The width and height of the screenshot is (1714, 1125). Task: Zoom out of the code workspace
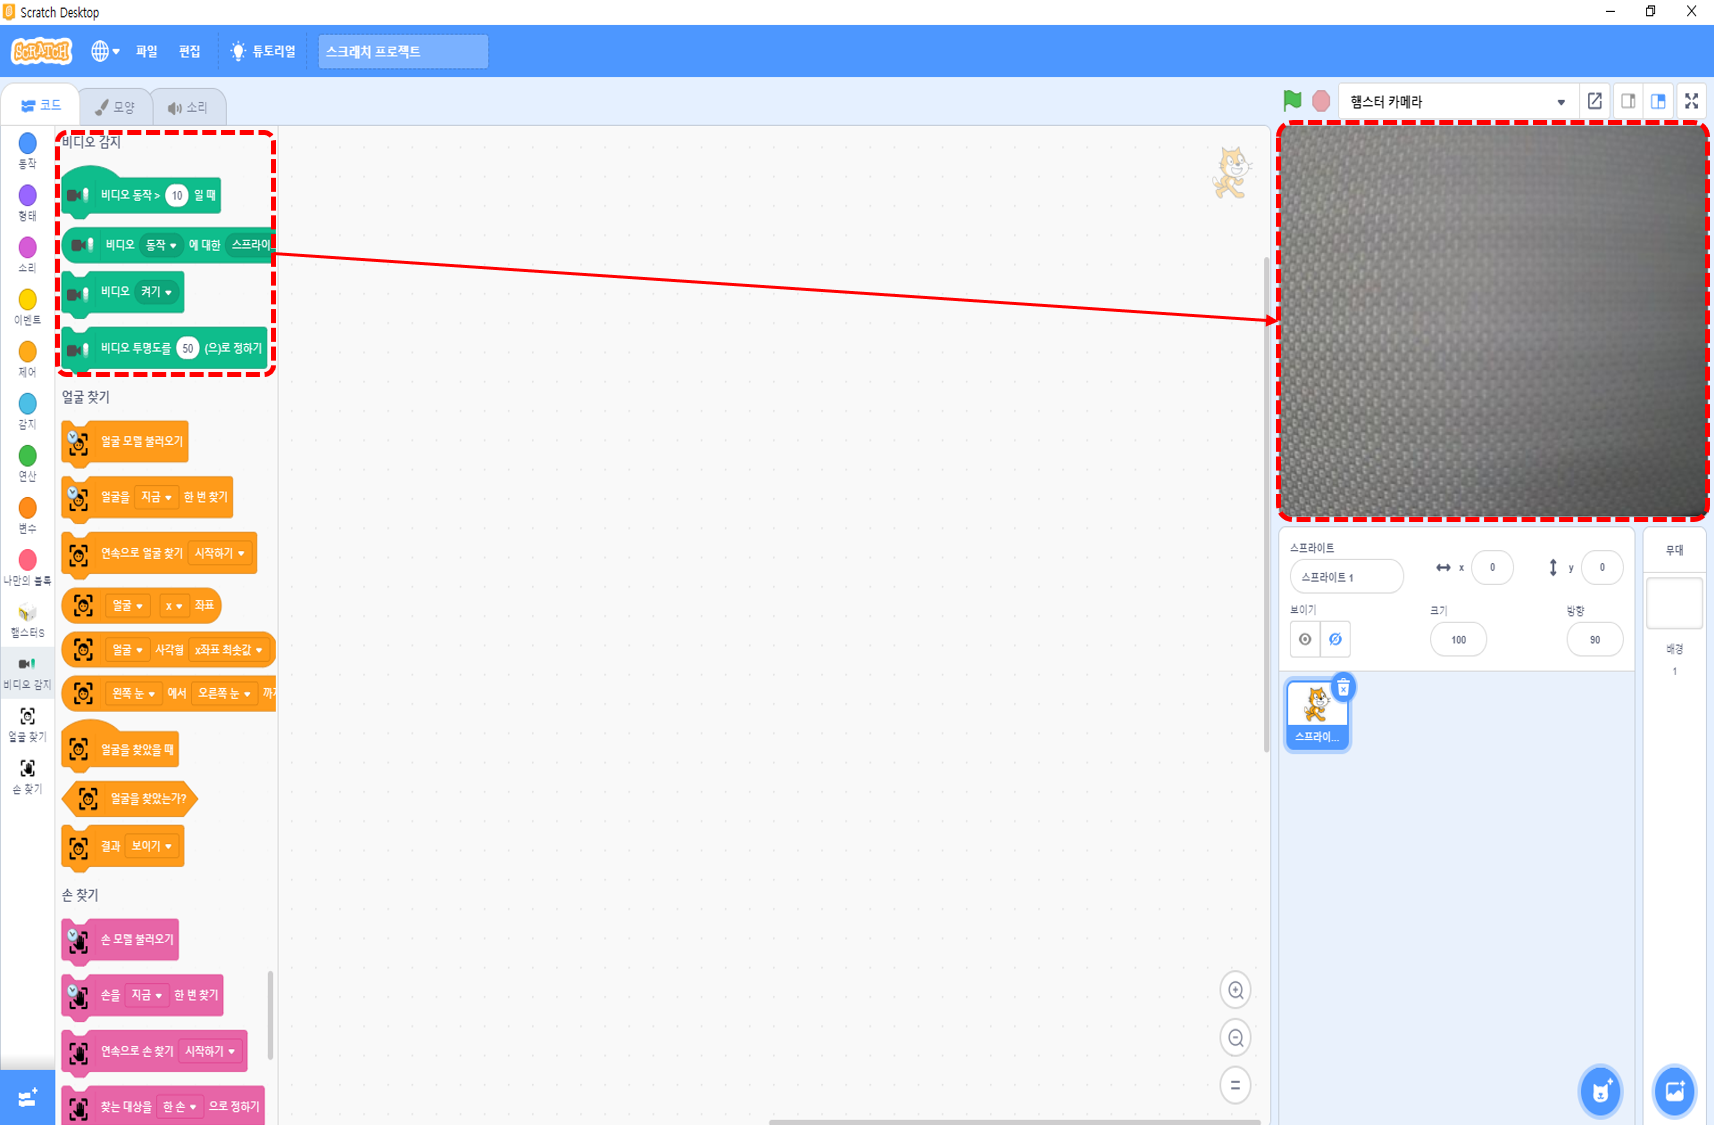1236,1038
